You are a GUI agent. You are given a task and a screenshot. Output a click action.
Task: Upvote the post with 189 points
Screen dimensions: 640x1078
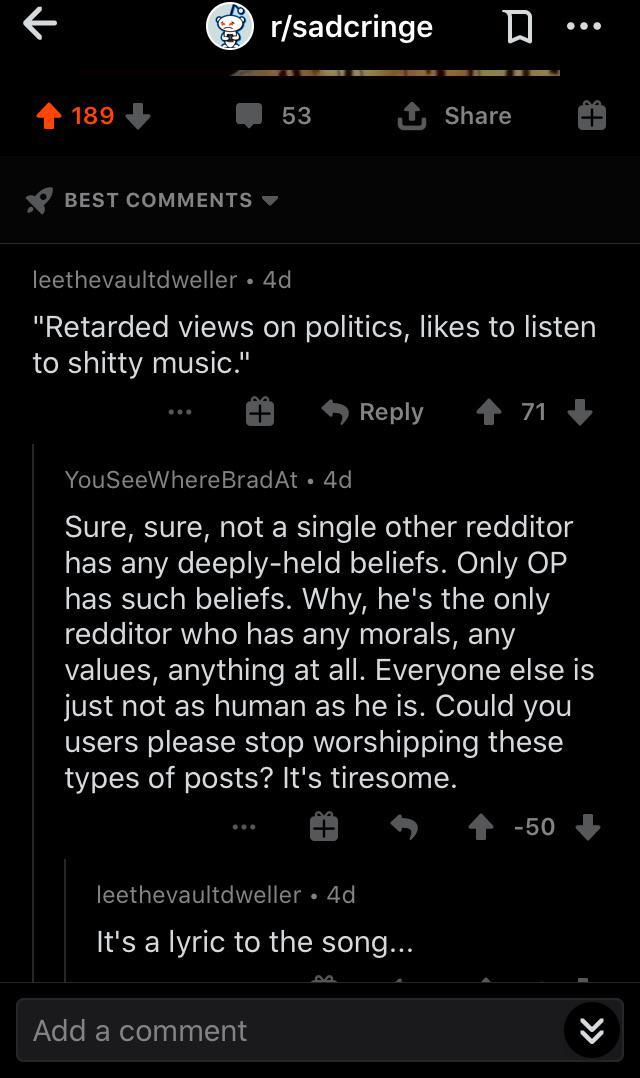pos(48,116)
